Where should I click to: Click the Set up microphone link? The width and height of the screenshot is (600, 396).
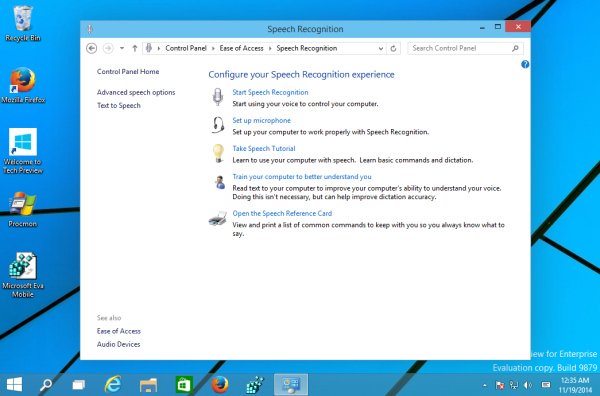pyautogui.click(x=261, y=120)
